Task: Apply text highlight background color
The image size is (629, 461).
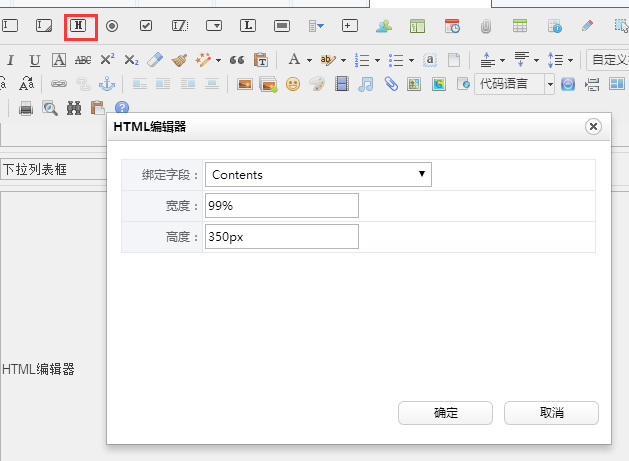Action: coord(328,60)
